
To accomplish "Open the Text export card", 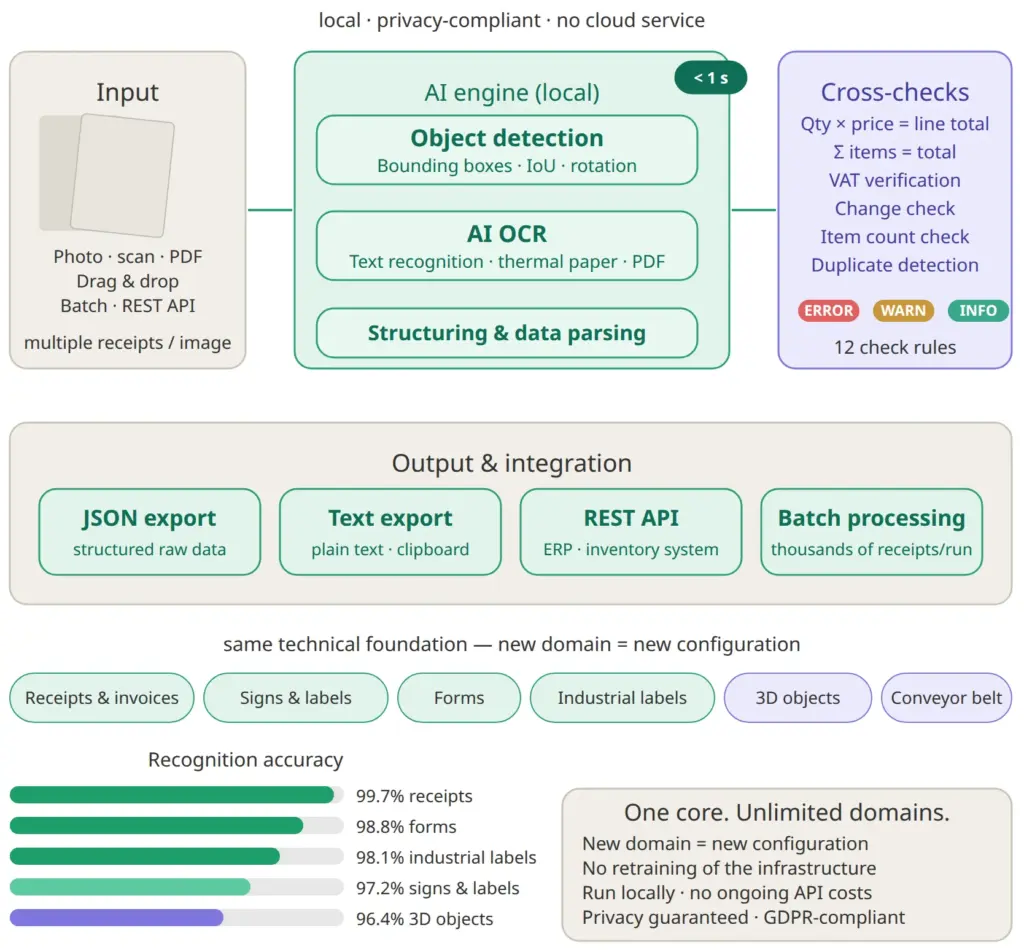I will pyautogui.click(x=391, y=532).
